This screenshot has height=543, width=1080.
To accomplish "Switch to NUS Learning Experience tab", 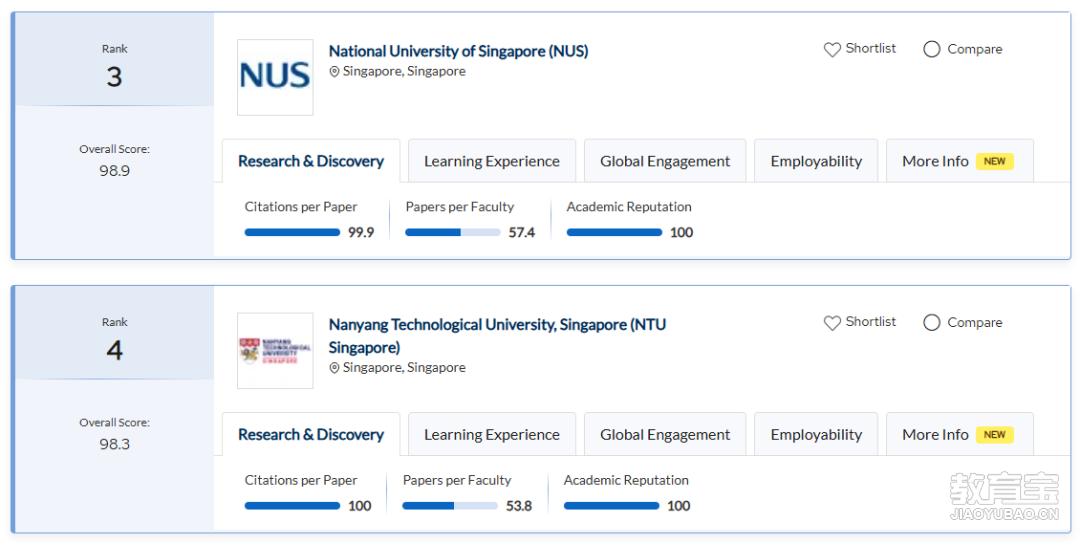I will 492,161.
